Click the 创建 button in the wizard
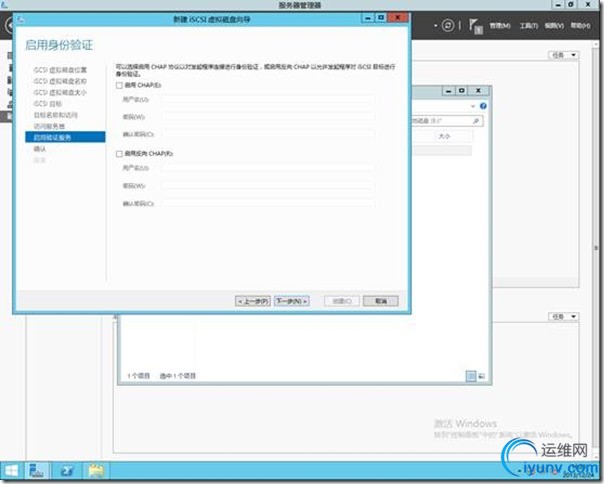The width and height of the screenshot is (604, 484). pyautogui.click(x=342, y=301)
